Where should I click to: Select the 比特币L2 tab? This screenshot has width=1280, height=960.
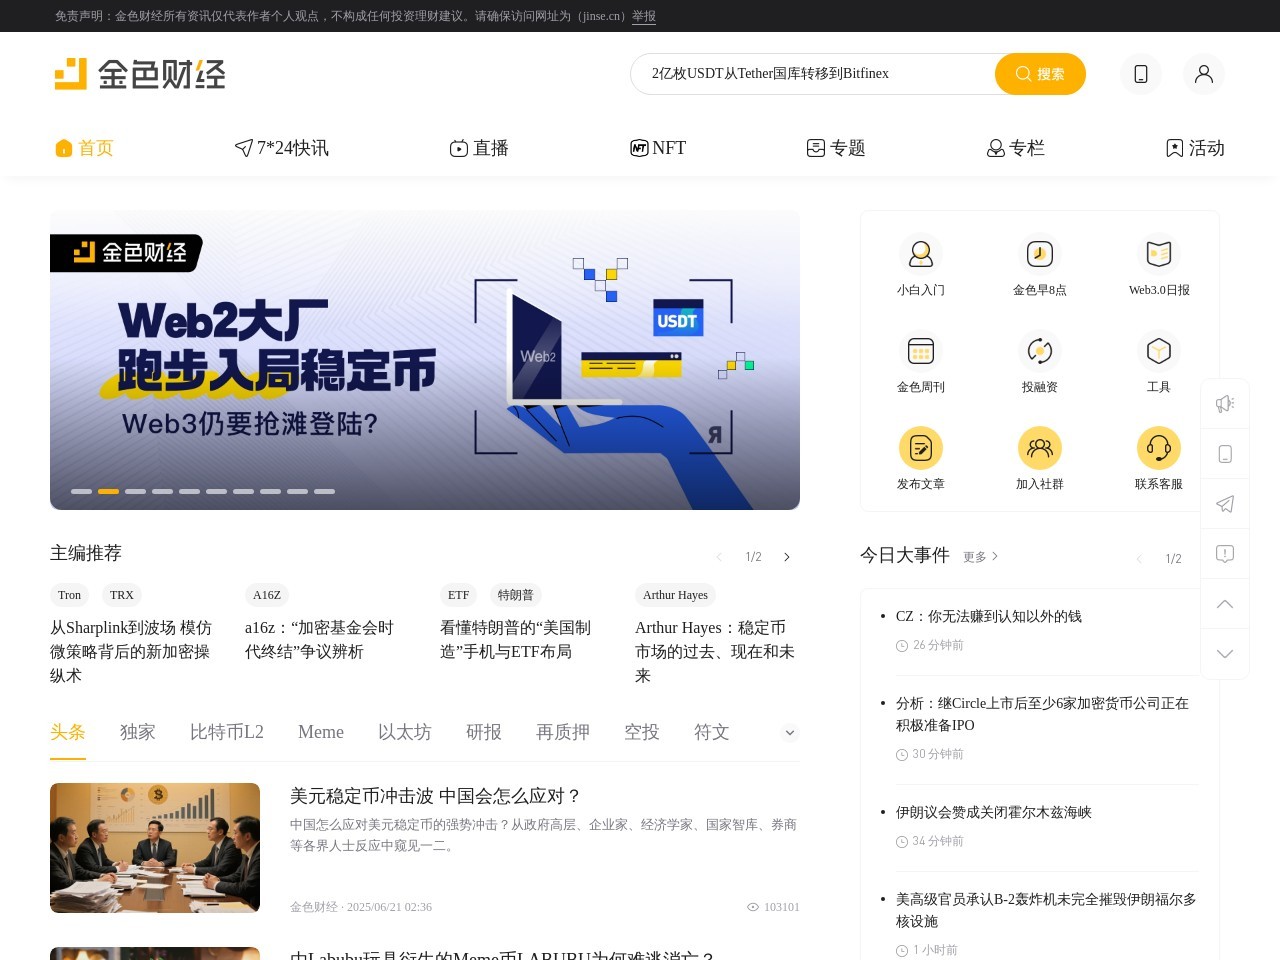[227, 732]
